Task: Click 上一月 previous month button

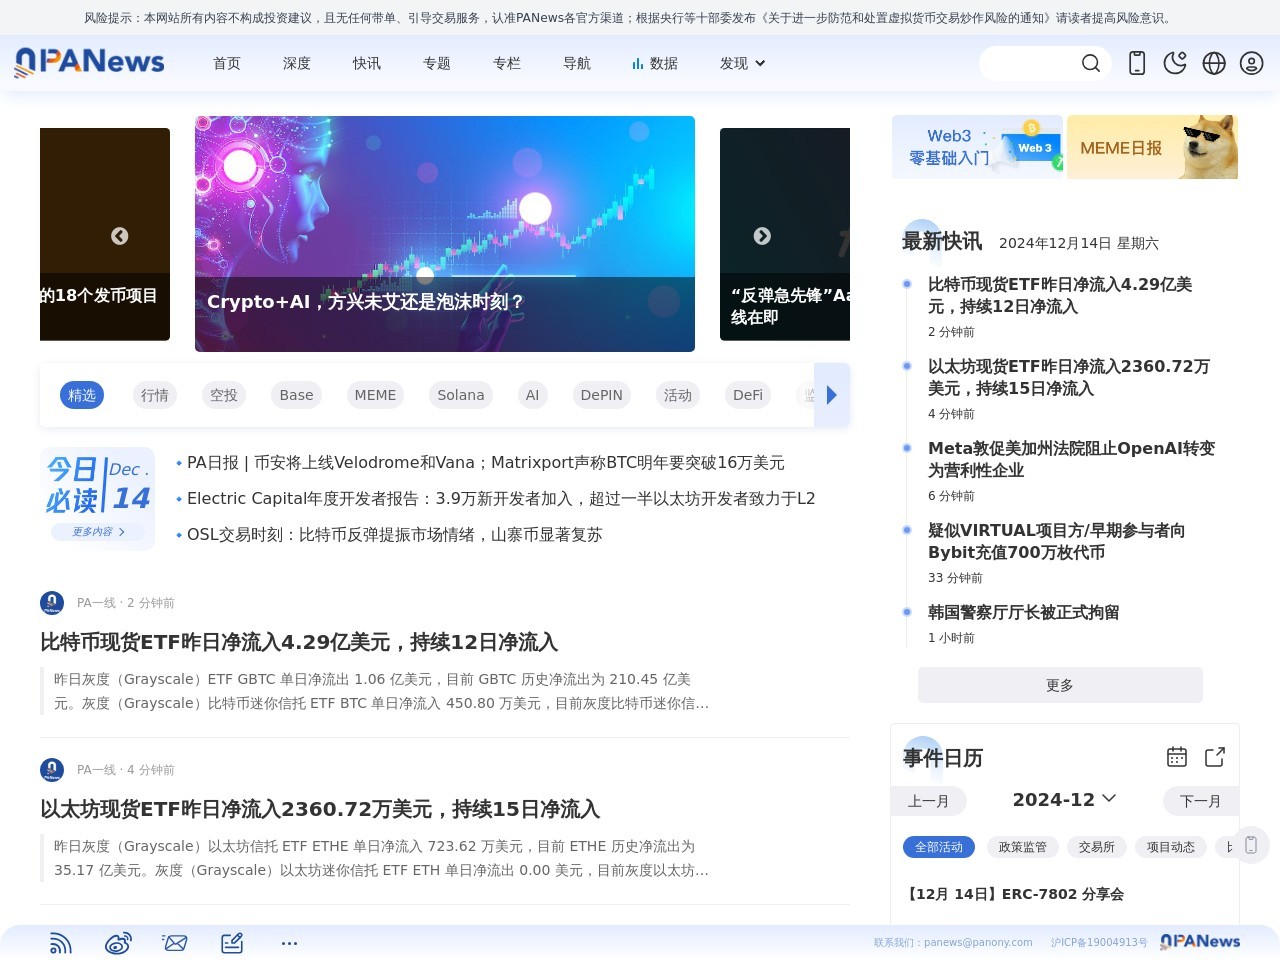Action: click(929, 801)
